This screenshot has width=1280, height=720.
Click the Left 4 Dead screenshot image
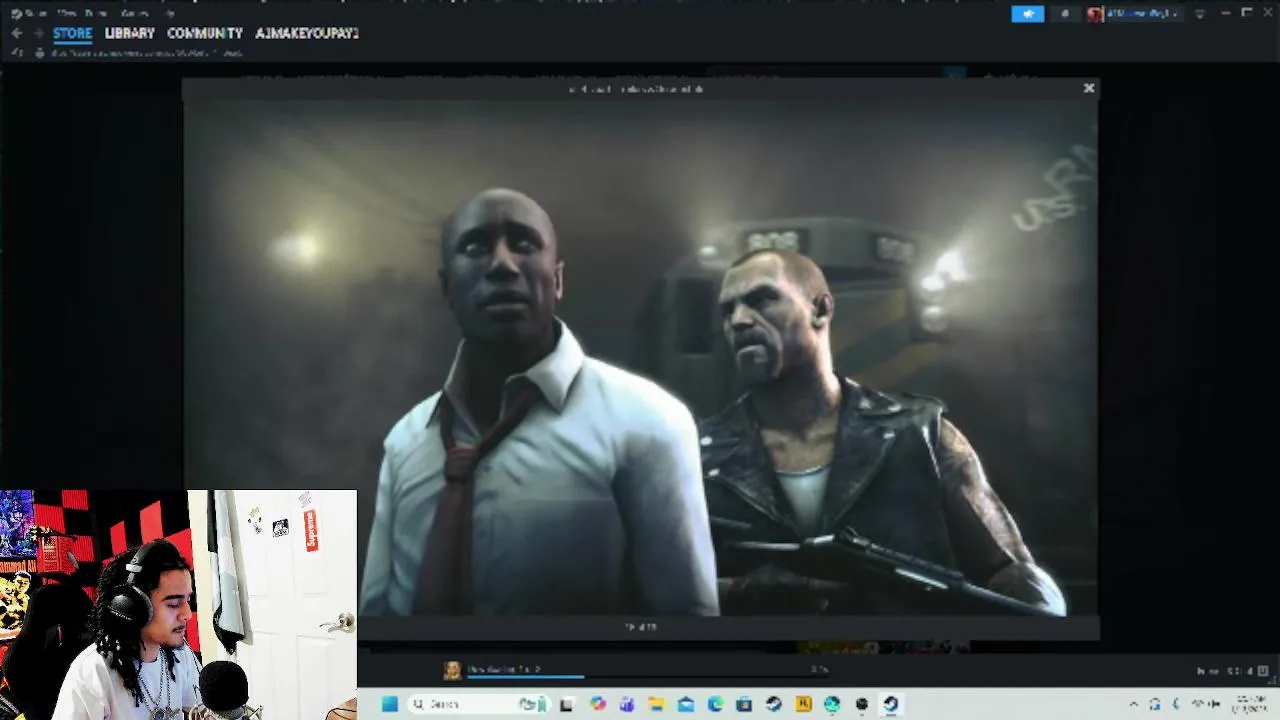coord(640,358)
